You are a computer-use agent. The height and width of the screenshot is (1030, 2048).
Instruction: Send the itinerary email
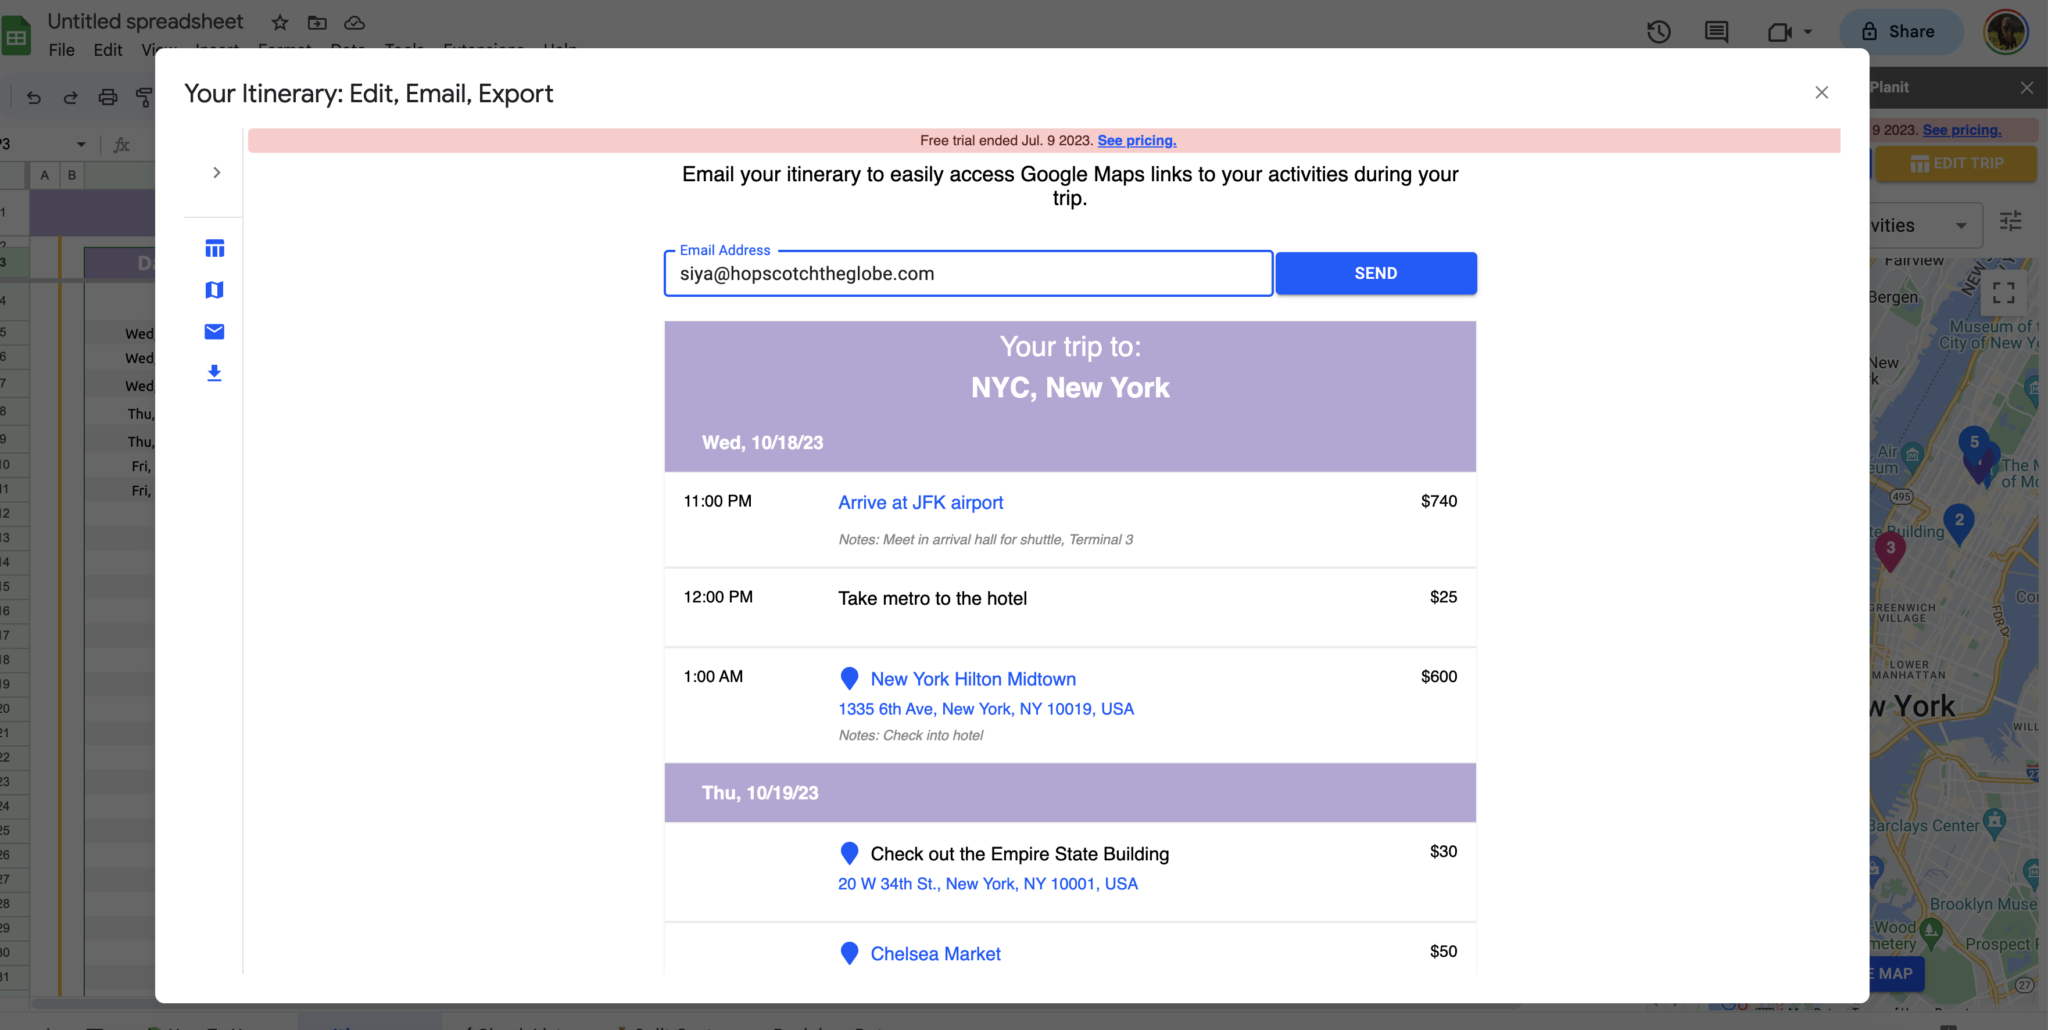pyautogui.click(x=1376, y=273)
